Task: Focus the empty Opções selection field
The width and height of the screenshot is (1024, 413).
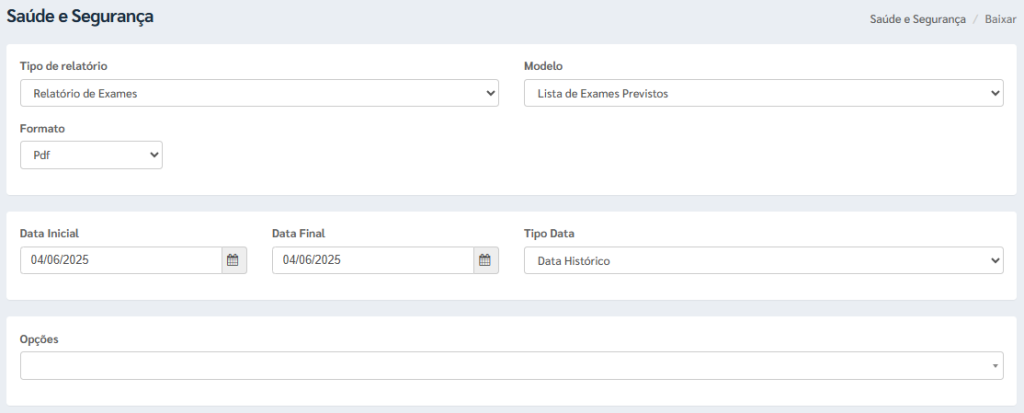Action: point(511,366)
